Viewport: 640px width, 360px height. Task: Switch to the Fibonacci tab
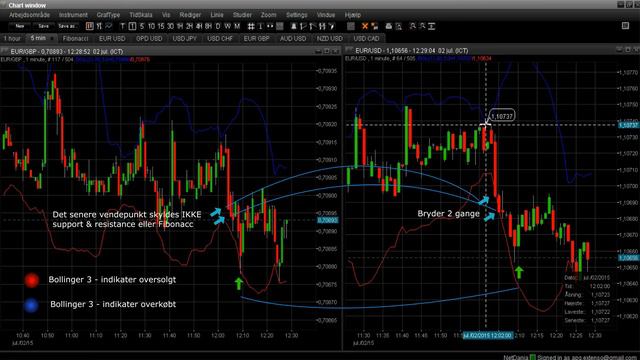[x=76, y=38]
